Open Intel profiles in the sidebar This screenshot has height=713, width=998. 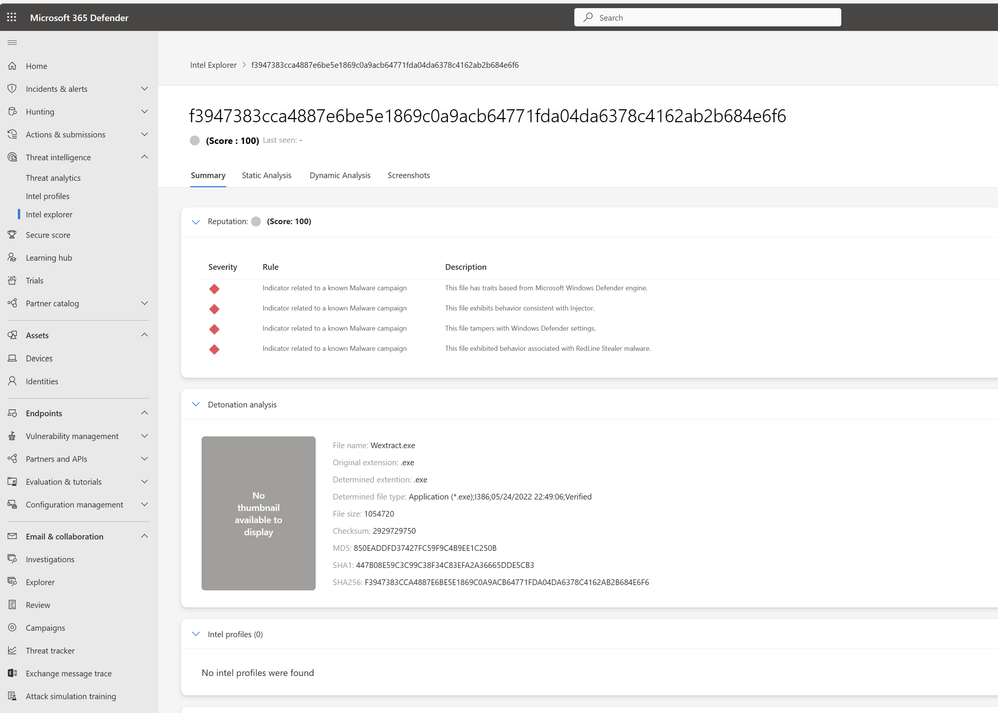(48, 196)
